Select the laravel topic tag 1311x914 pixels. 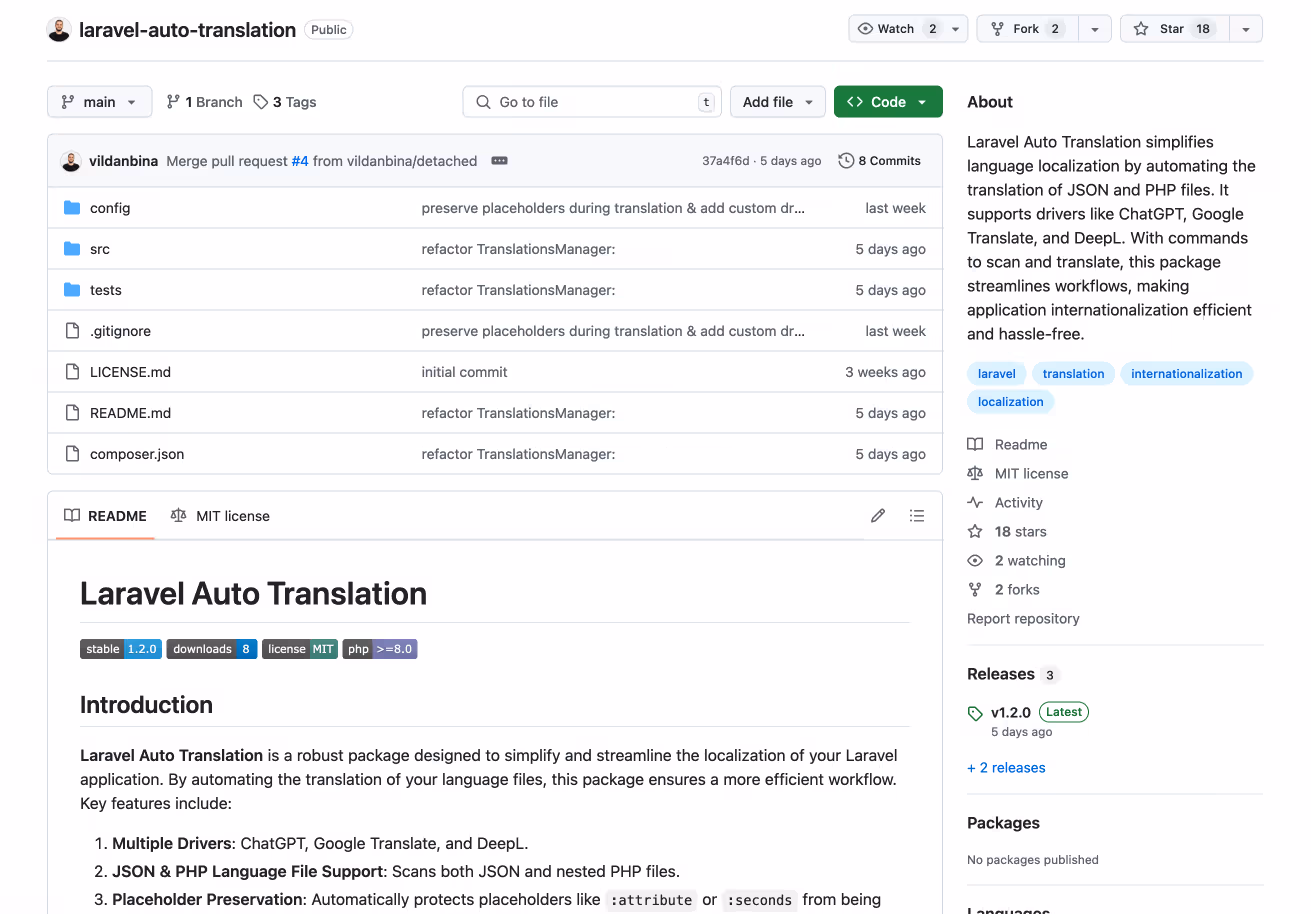997,374
